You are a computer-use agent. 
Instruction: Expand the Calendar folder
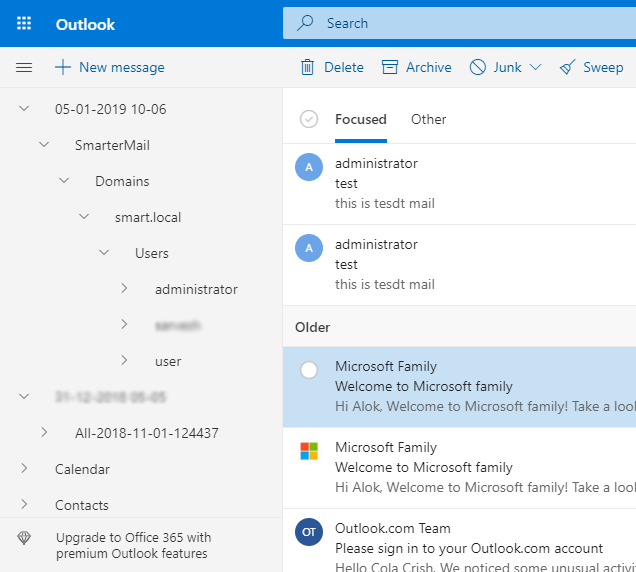coord(24,469)
